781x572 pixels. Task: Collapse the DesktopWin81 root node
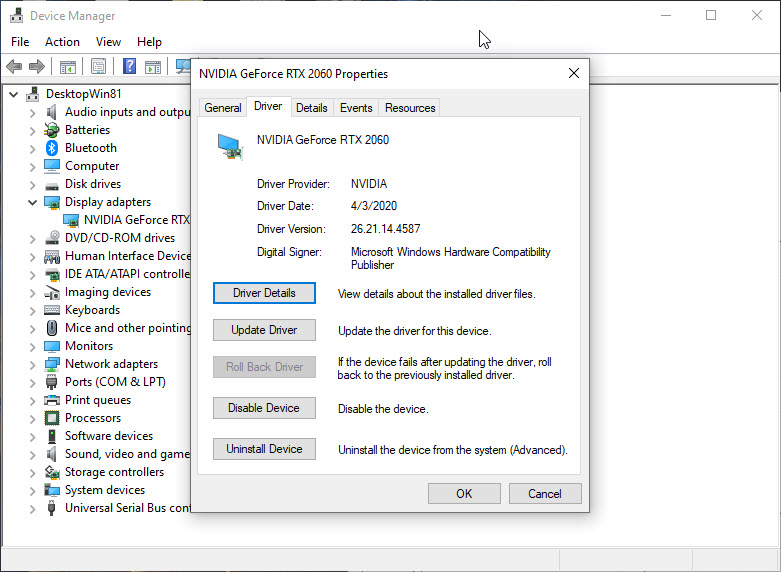14,94
